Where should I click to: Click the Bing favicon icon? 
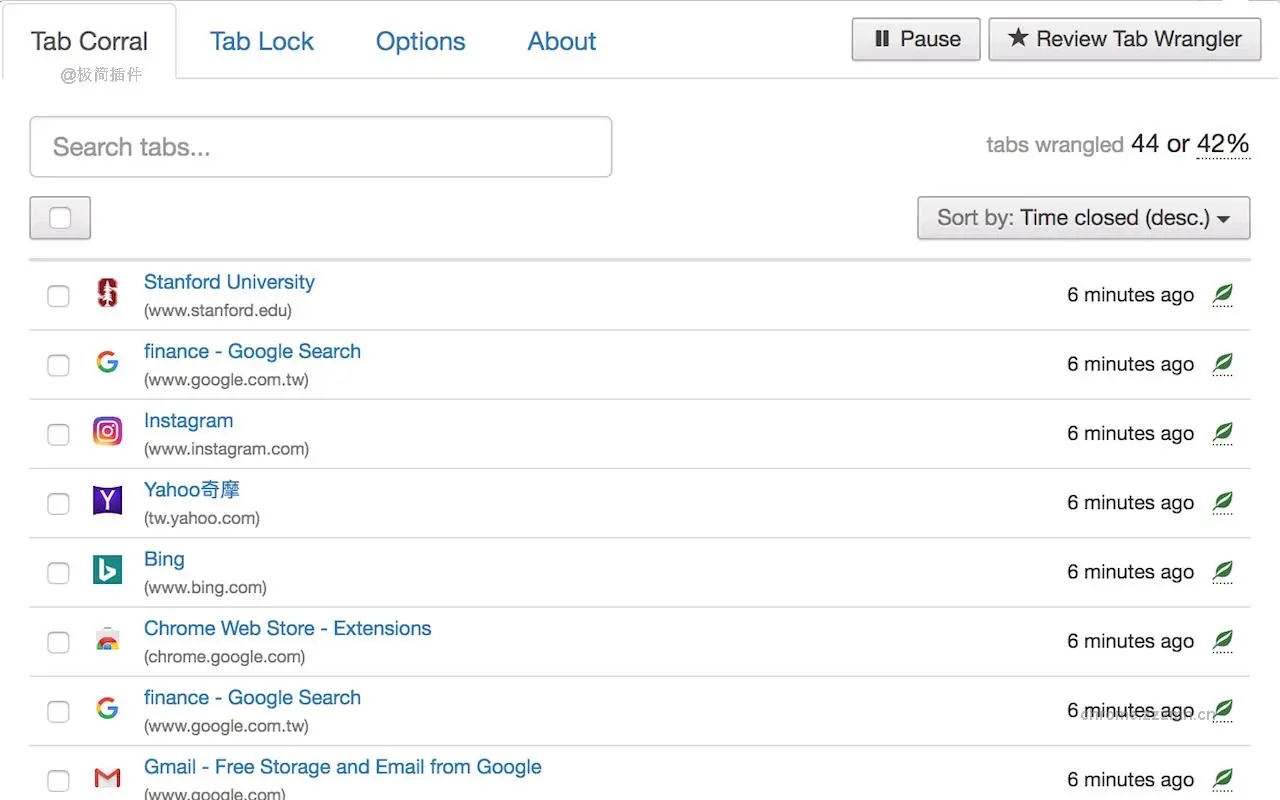tap(107, 570)
